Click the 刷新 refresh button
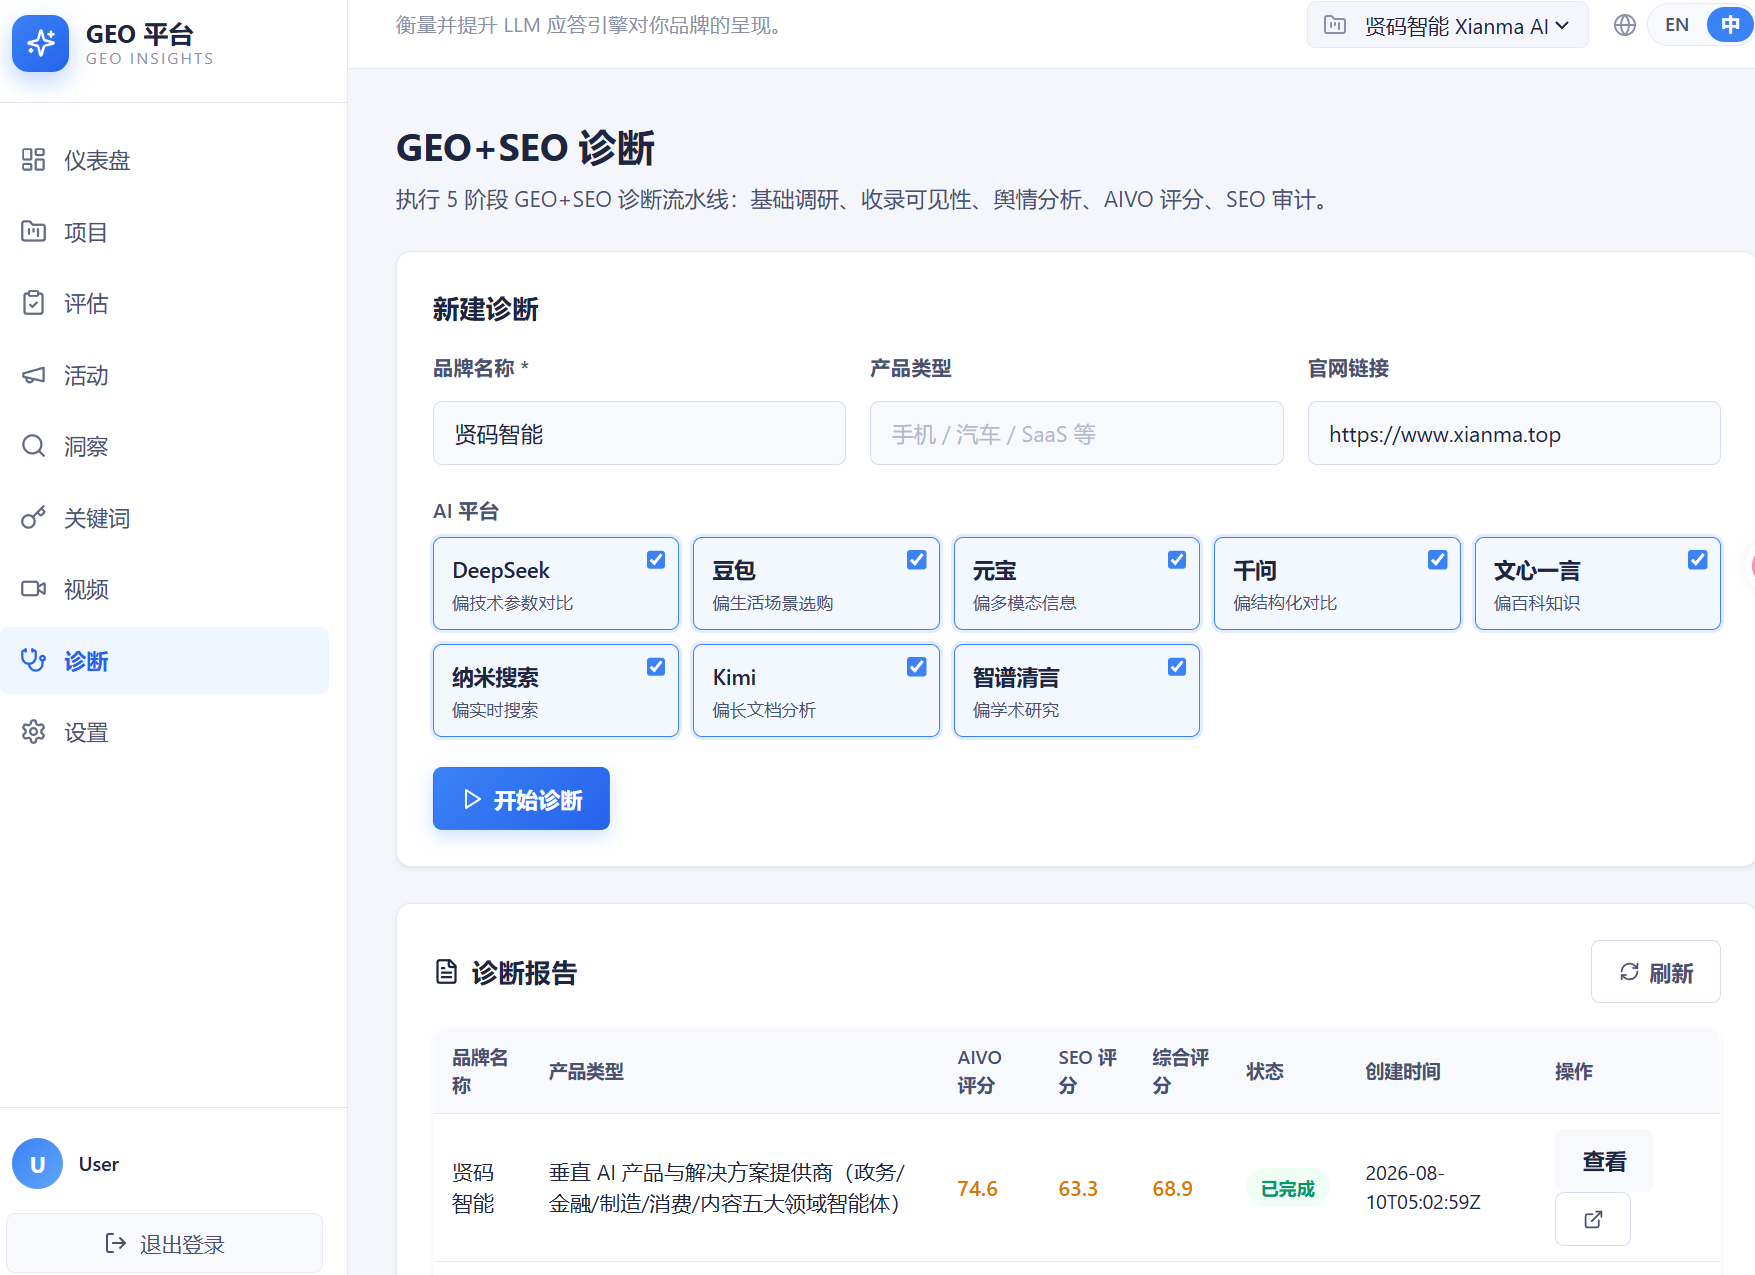Screen dimensions: 1755x1275 [x=1656, y=972]
